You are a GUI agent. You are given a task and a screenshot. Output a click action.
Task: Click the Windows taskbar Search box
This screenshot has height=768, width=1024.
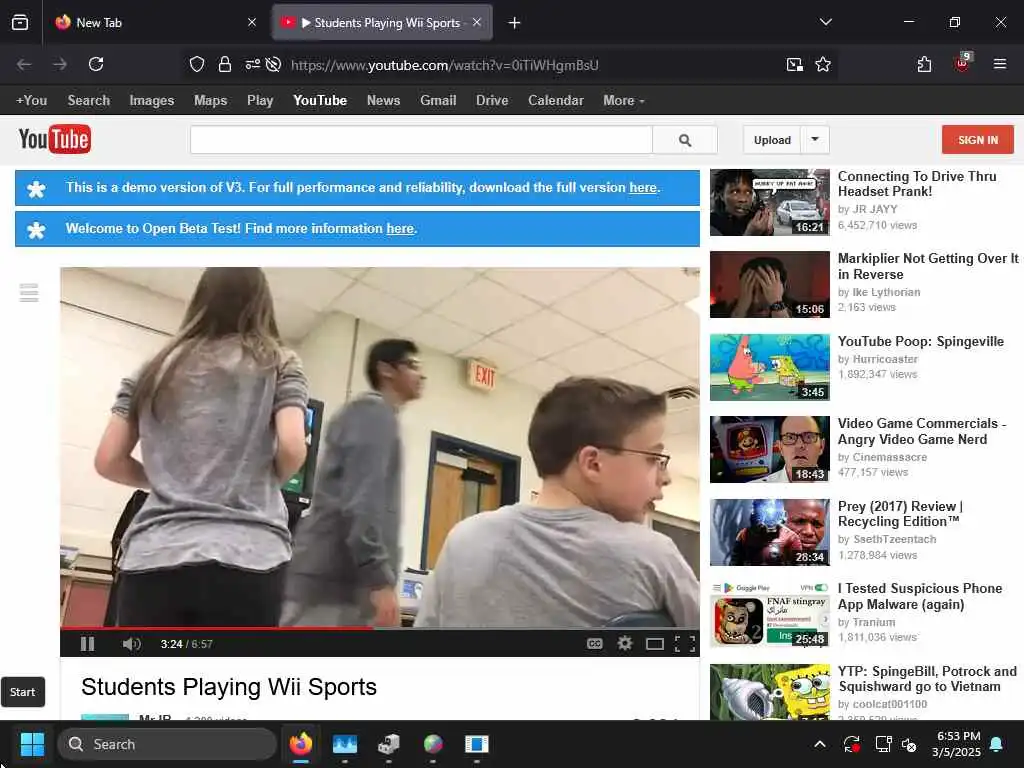tap(167, 744)
